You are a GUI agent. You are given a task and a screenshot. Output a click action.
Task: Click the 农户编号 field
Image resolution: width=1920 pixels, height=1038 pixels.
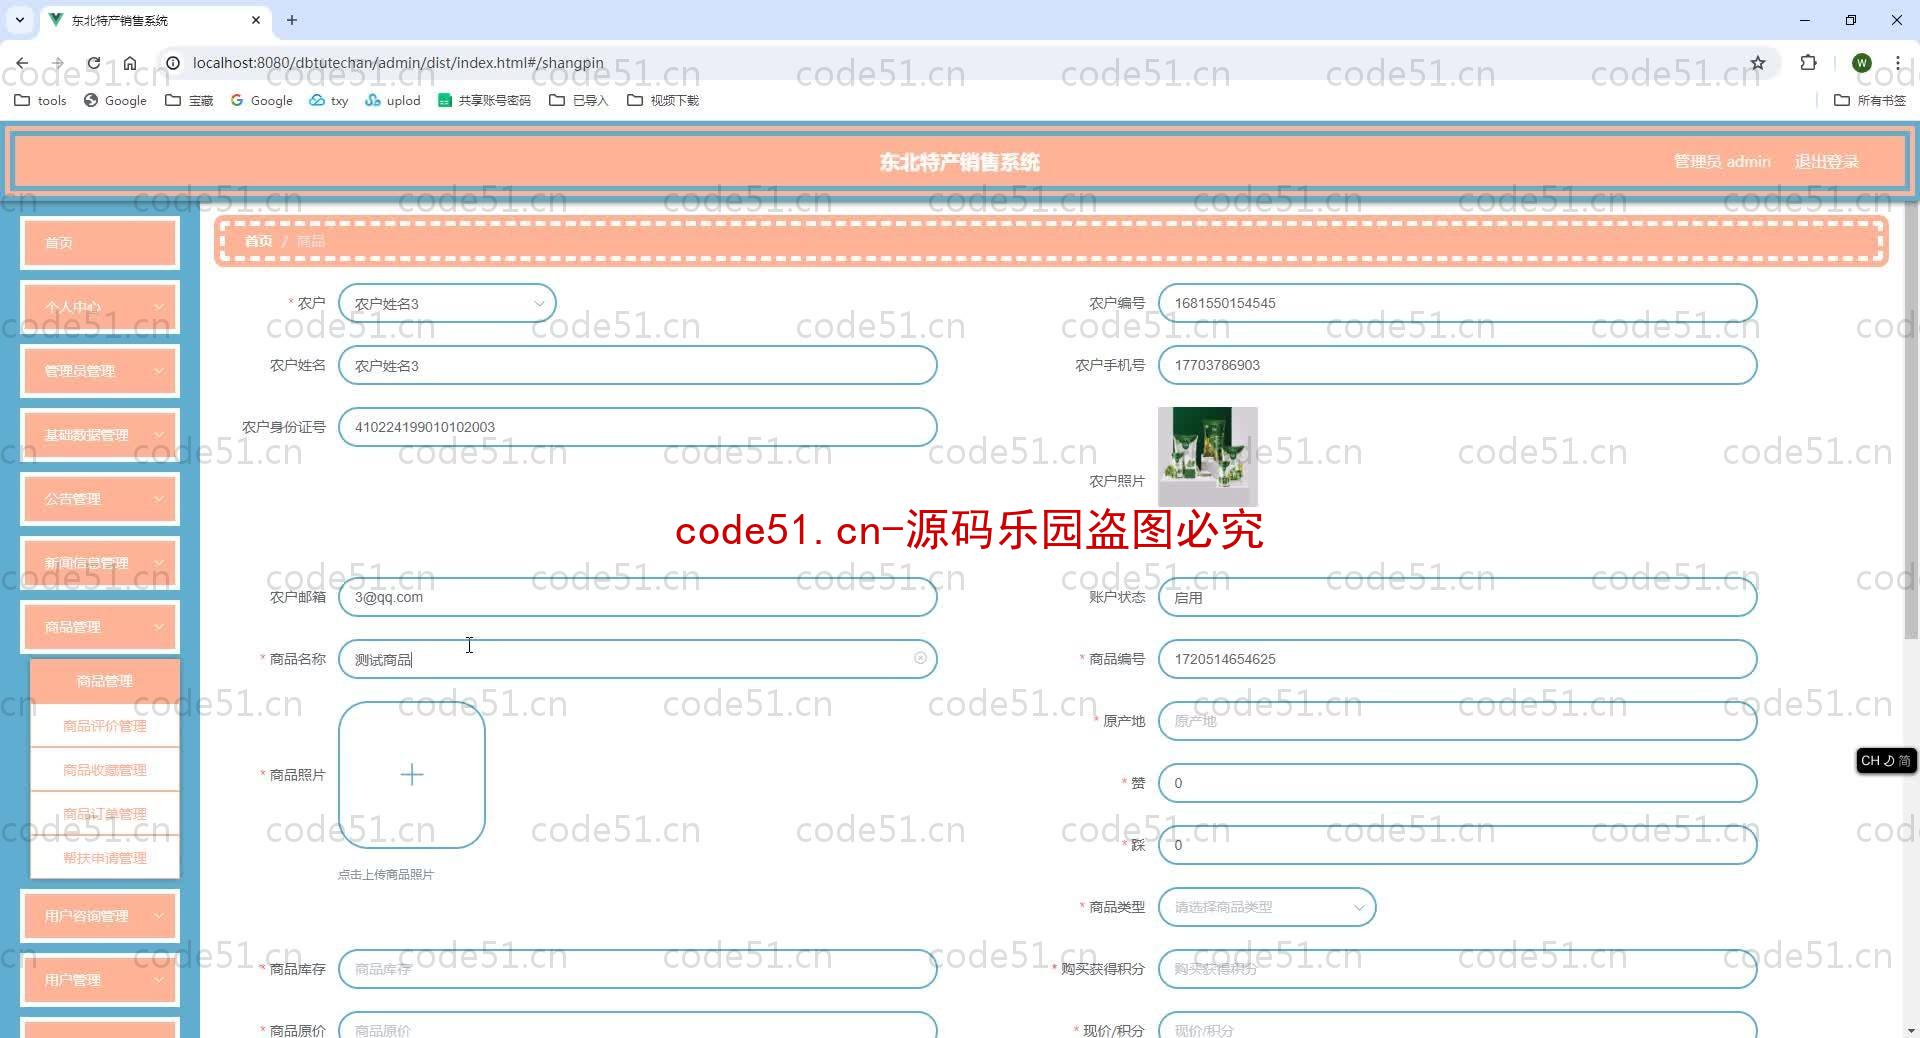tap(1457, 303)
